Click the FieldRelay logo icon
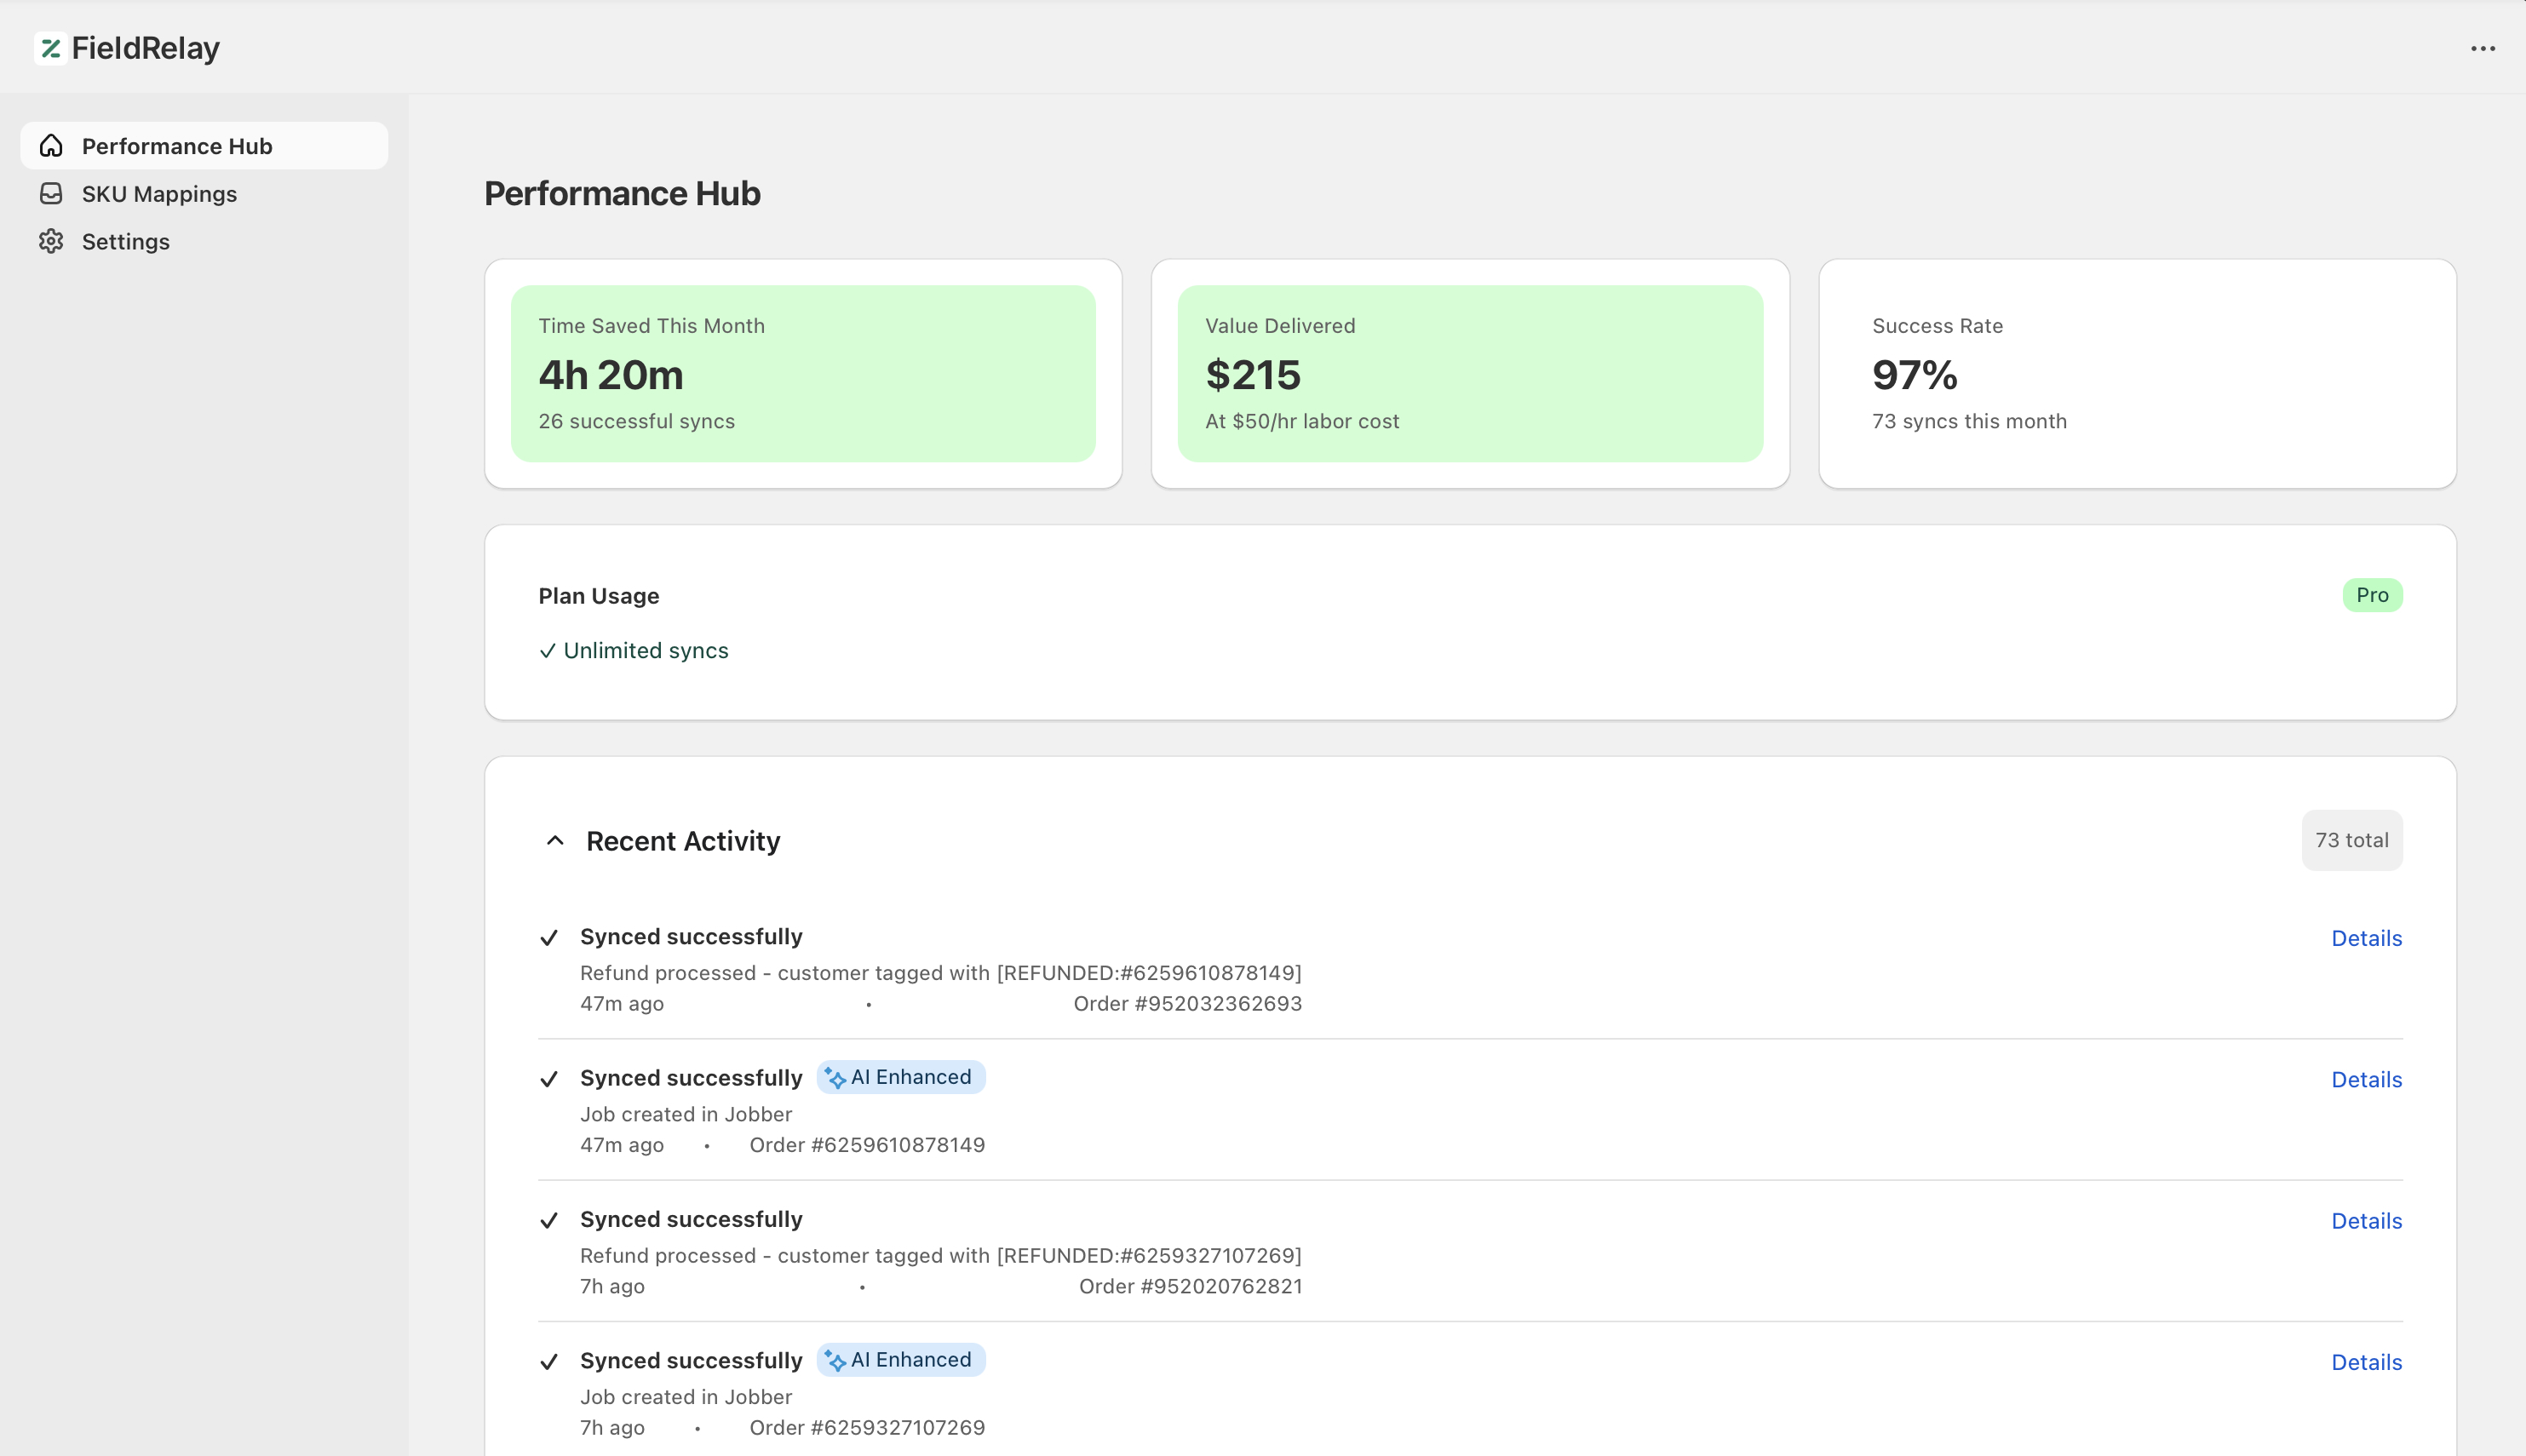The height and width of the screenshot is (1456, 2526). pos(50,48)
